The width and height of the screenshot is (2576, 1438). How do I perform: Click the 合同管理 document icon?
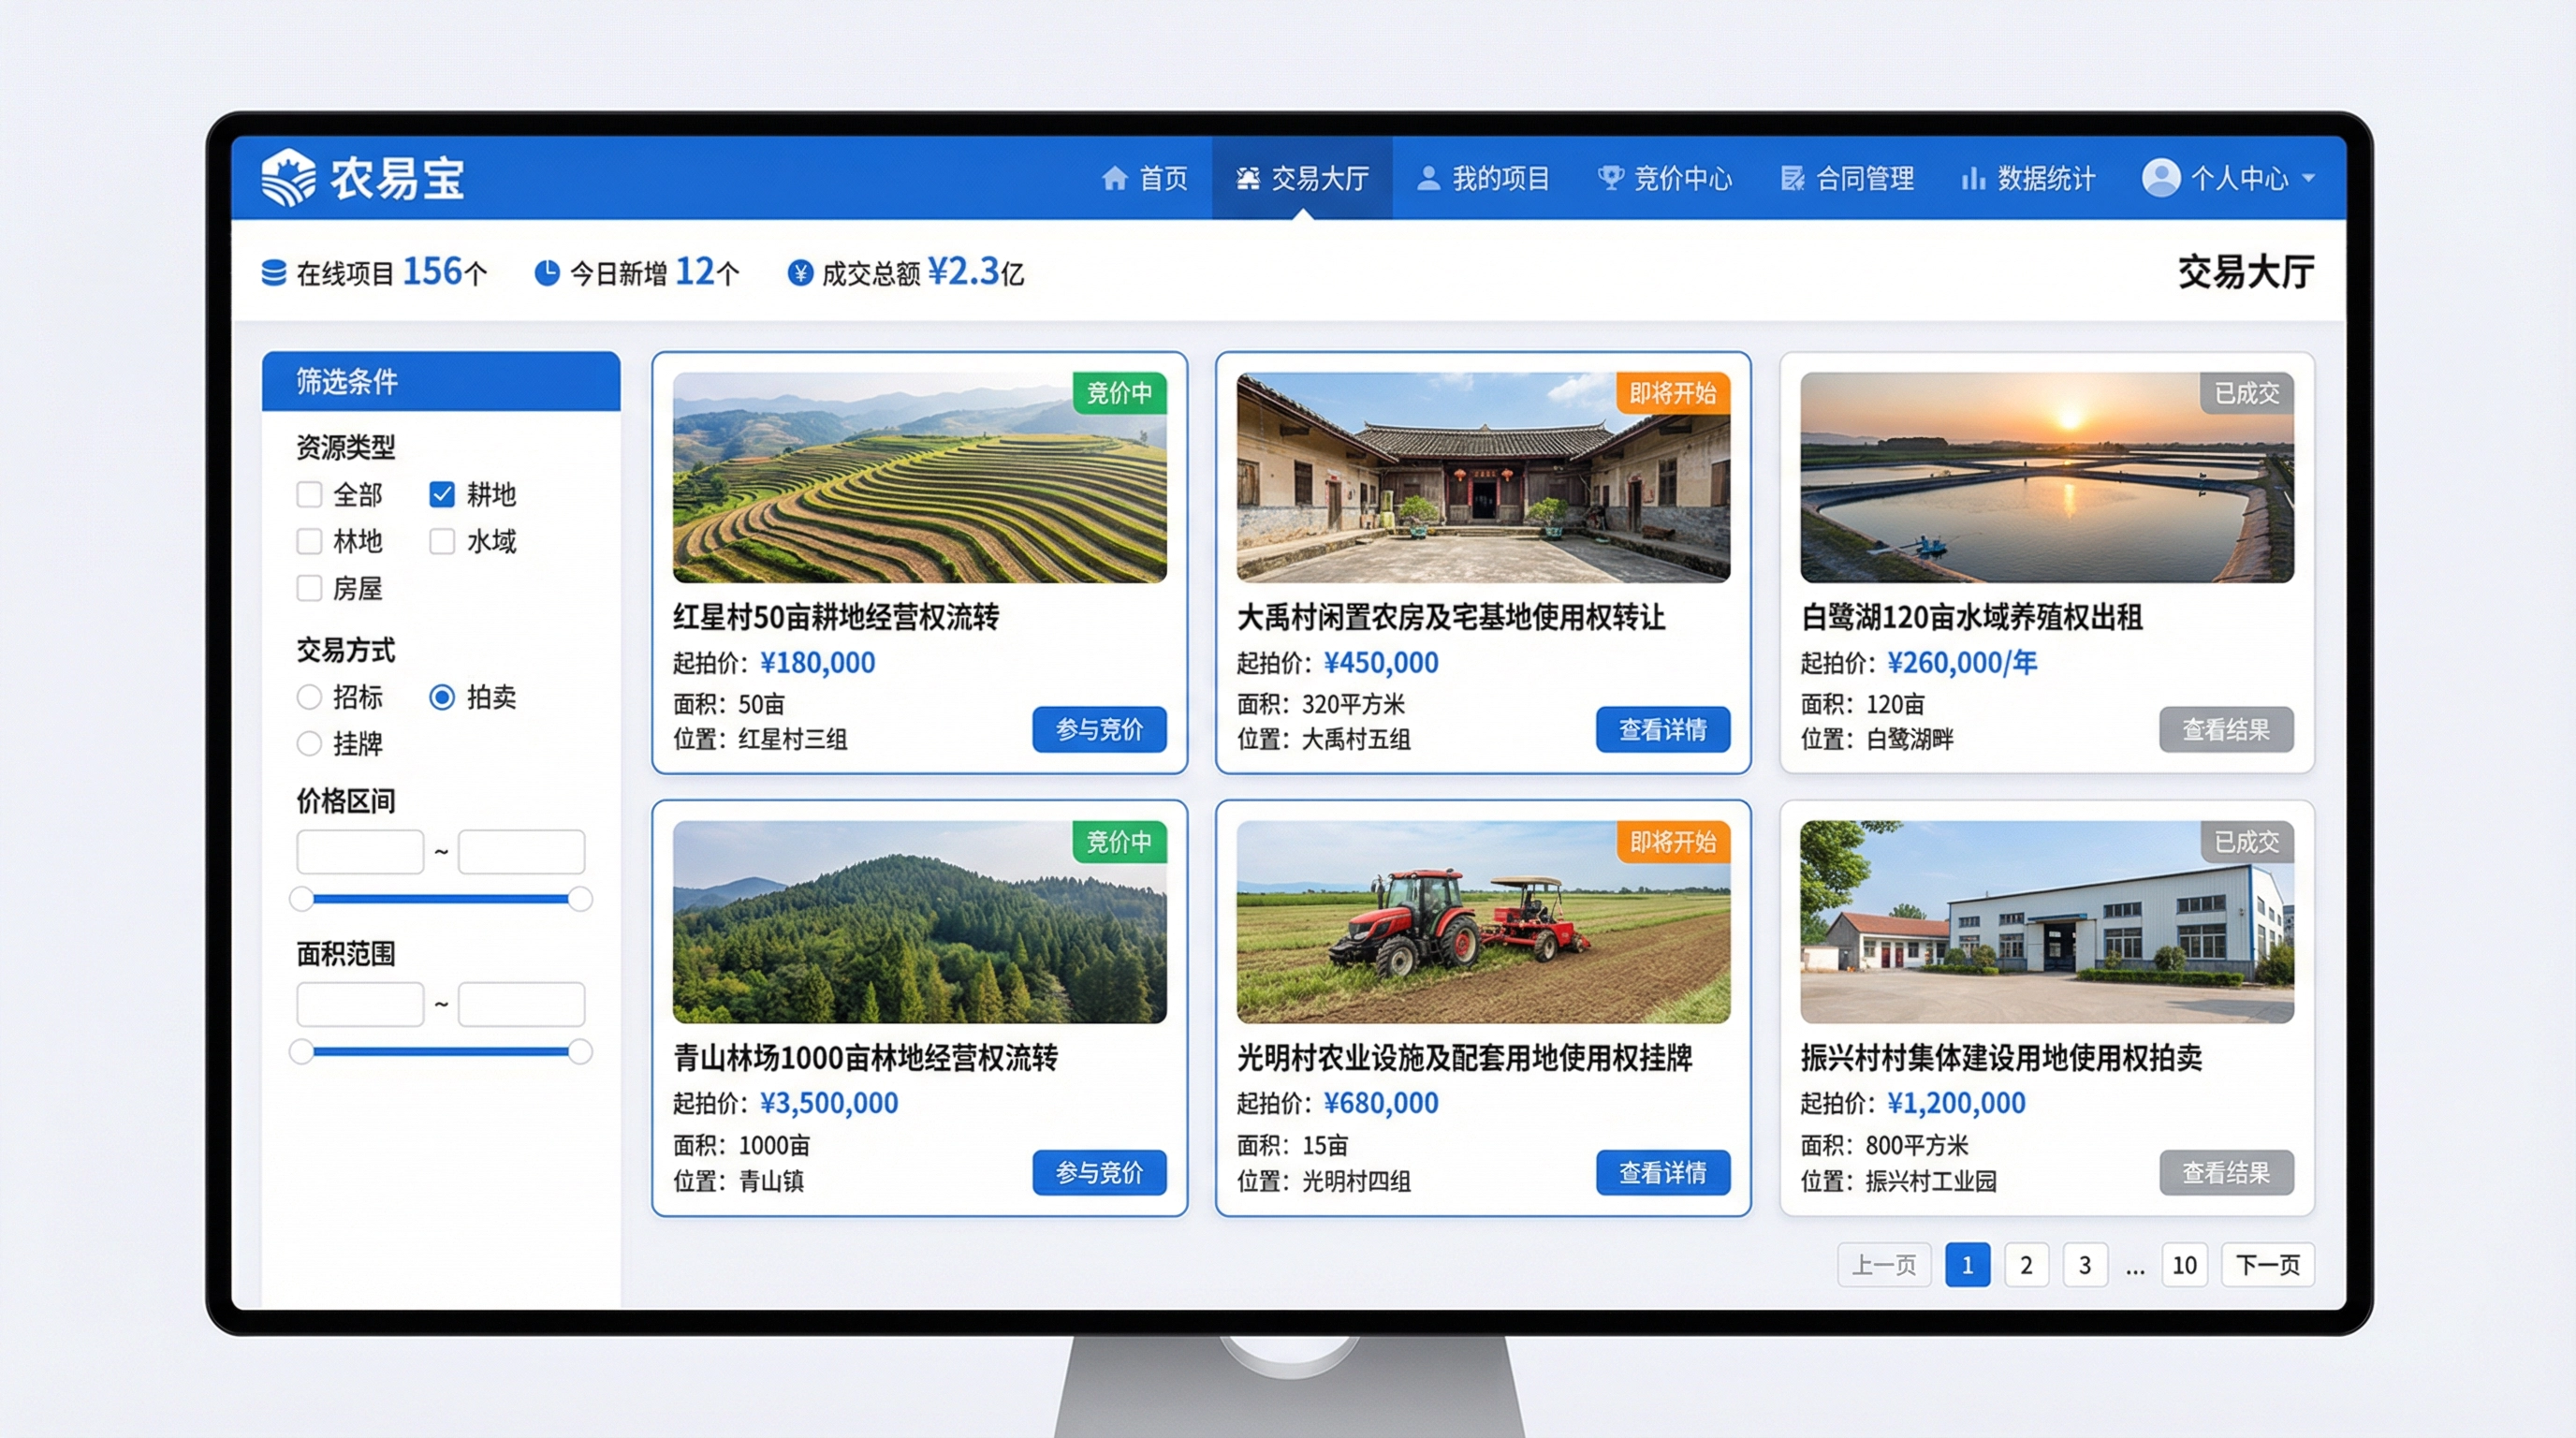(x=1792, y=178)
